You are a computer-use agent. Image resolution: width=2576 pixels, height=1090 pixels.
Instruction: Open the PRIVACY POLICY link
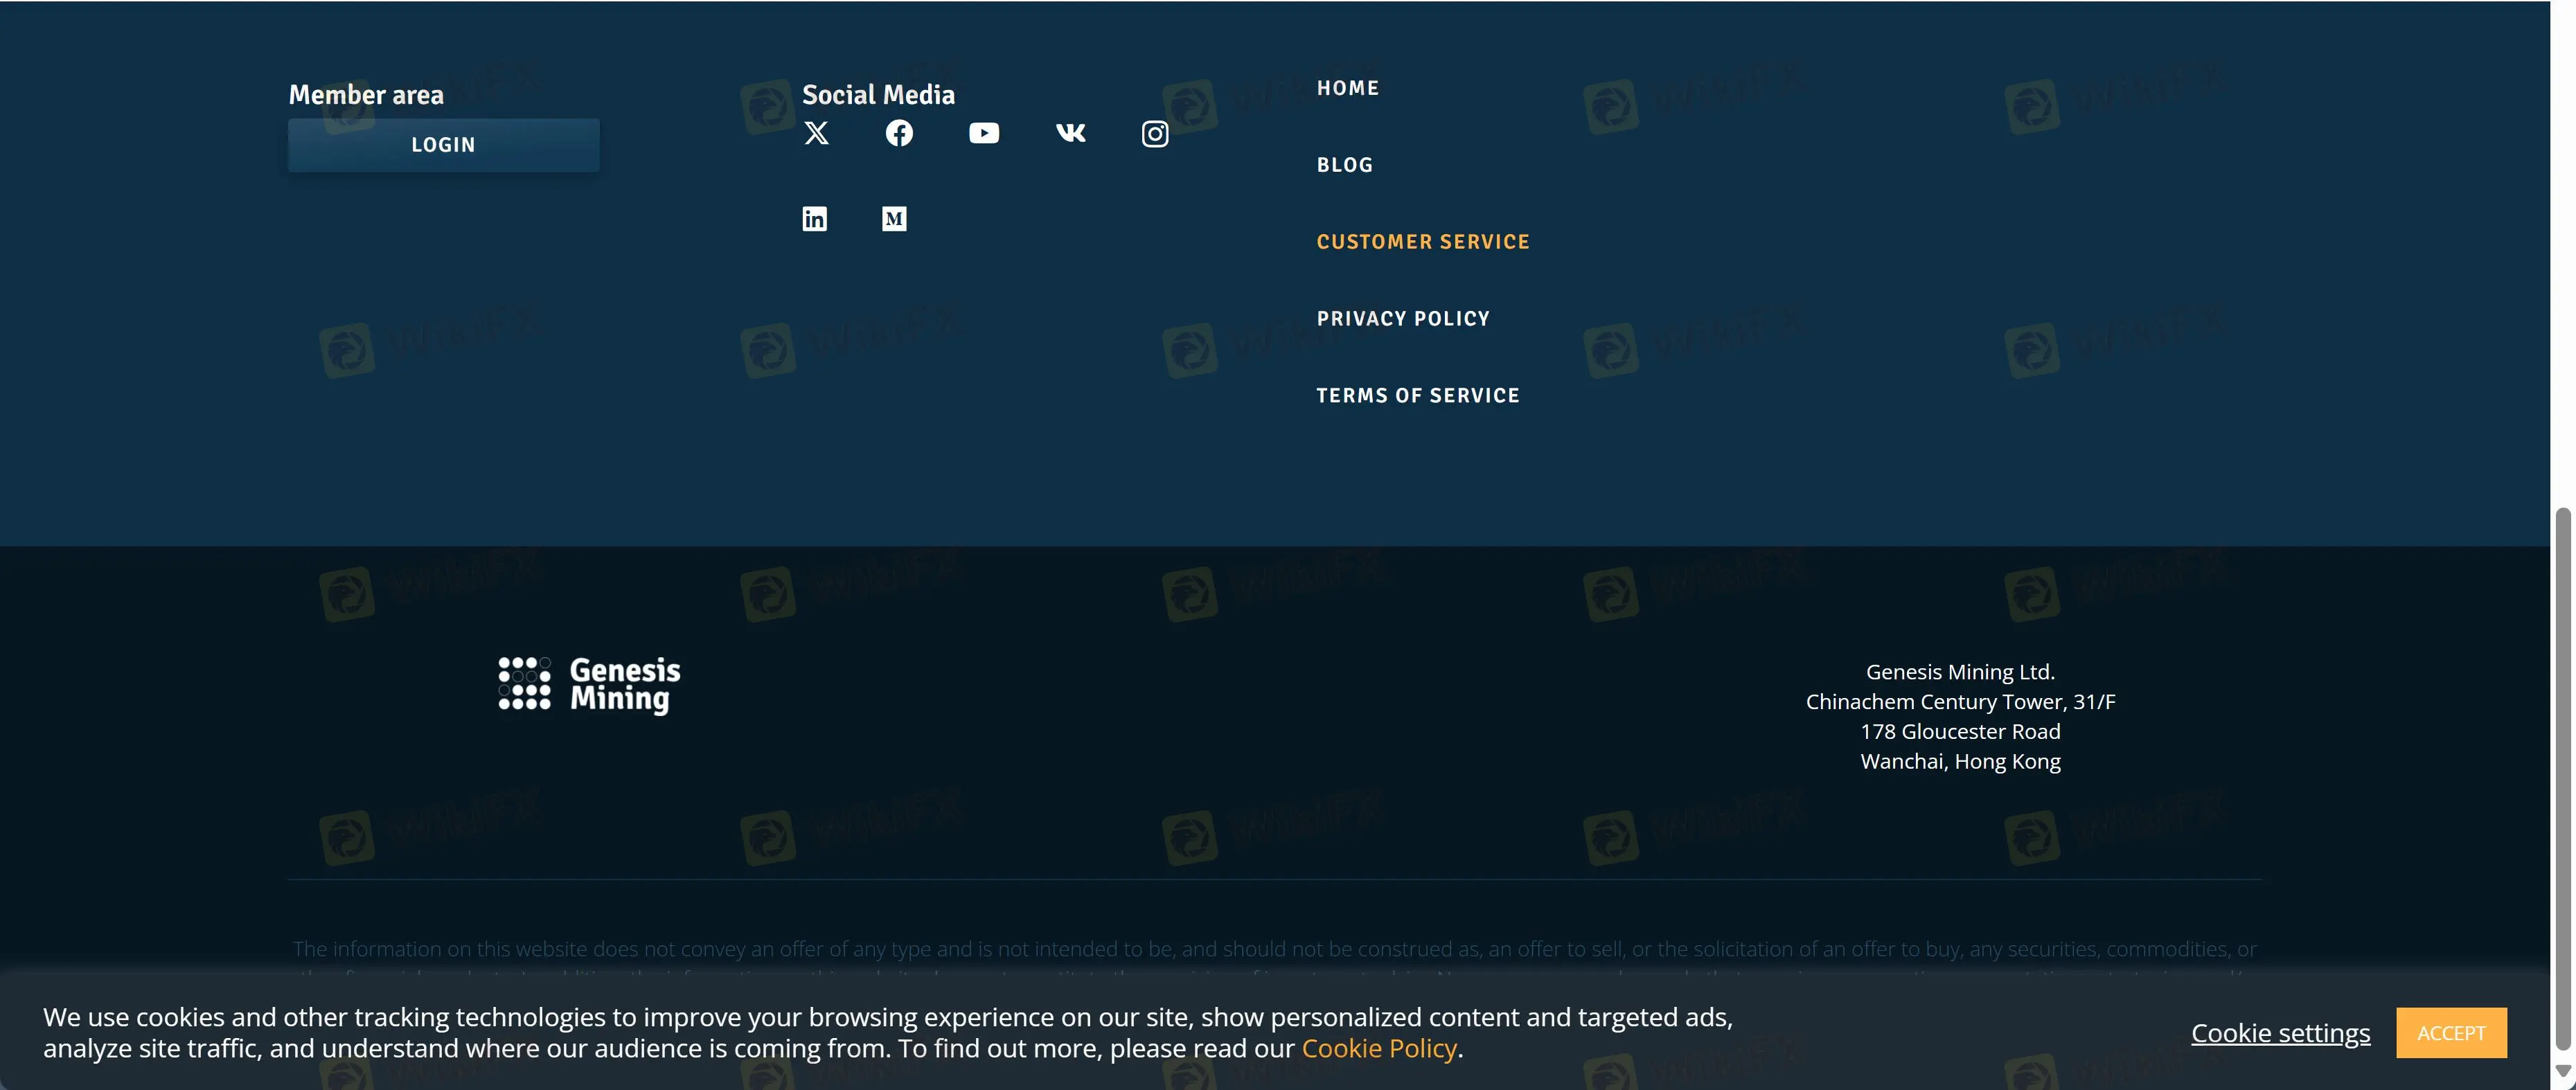(x=1402, y=319)
